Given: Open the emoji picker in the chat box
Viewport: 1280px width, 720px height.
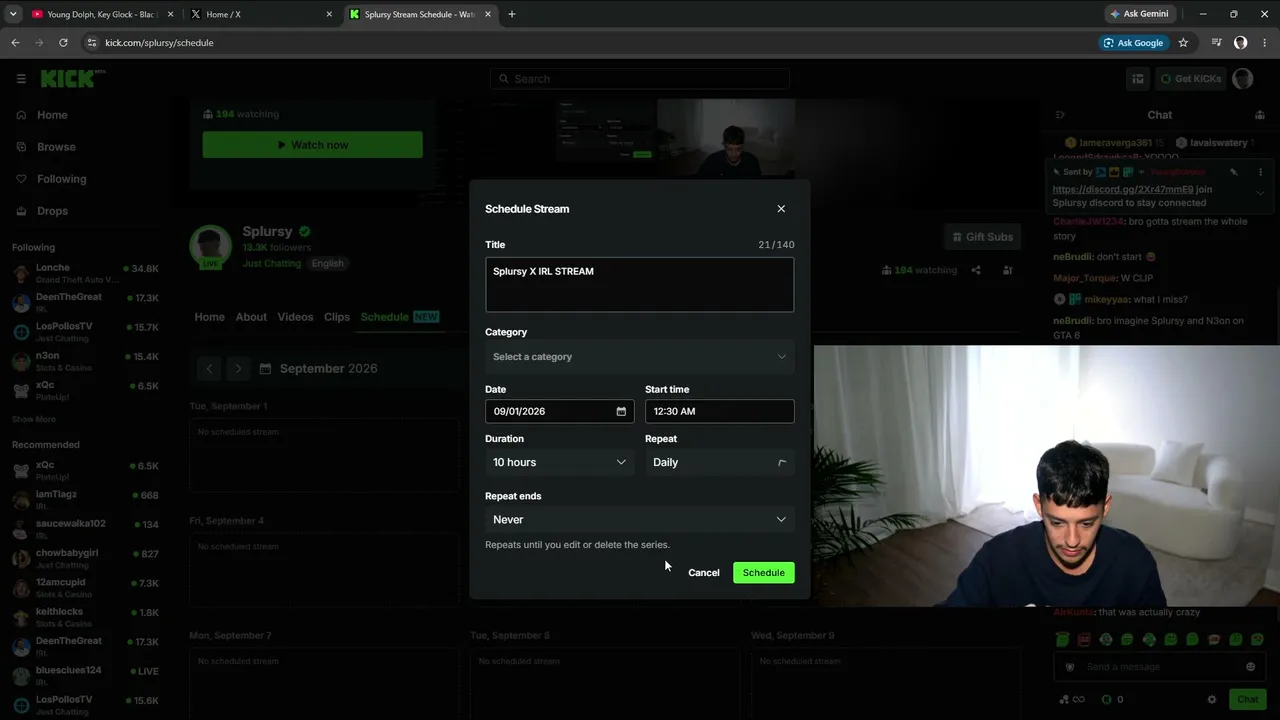Looking at the screenshot, I should pos(1250,667).
